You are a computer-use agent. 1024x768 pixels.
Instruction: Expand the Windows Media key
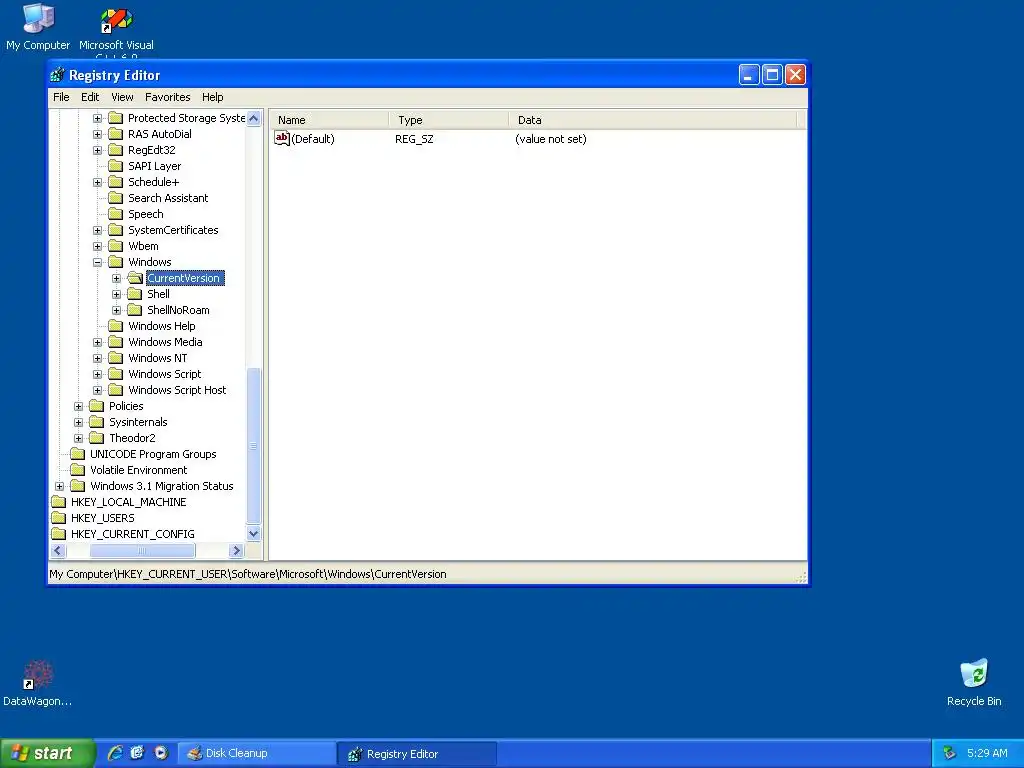[x=97, y=342]
